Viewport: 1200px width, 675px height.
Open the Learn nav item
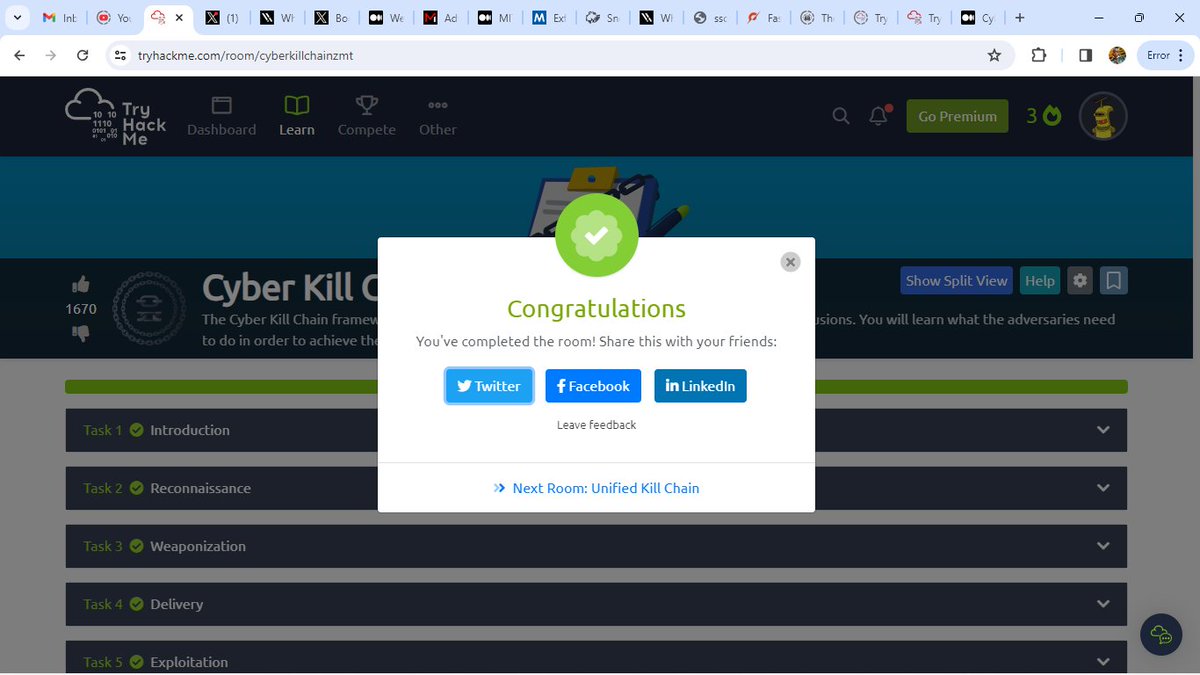pos(297,116)
